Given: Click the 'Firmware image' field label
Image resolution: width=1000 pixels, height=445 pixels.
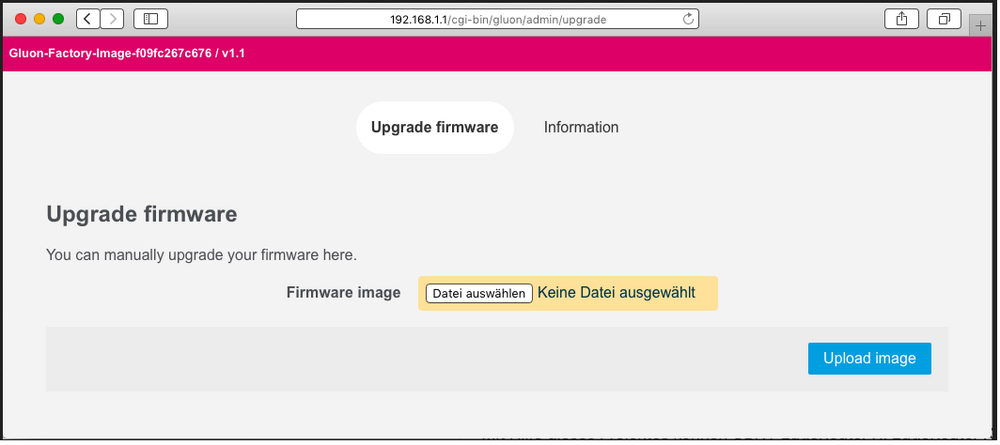Looking at the screenshot, I should 344,293.
